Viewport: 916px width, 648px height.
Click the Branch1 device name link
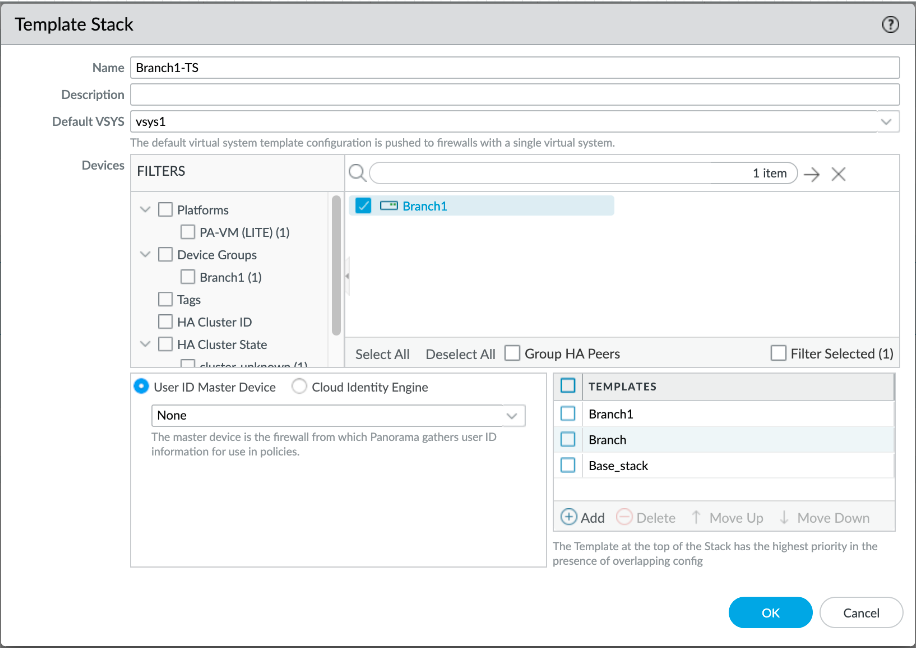pos(425,206)
